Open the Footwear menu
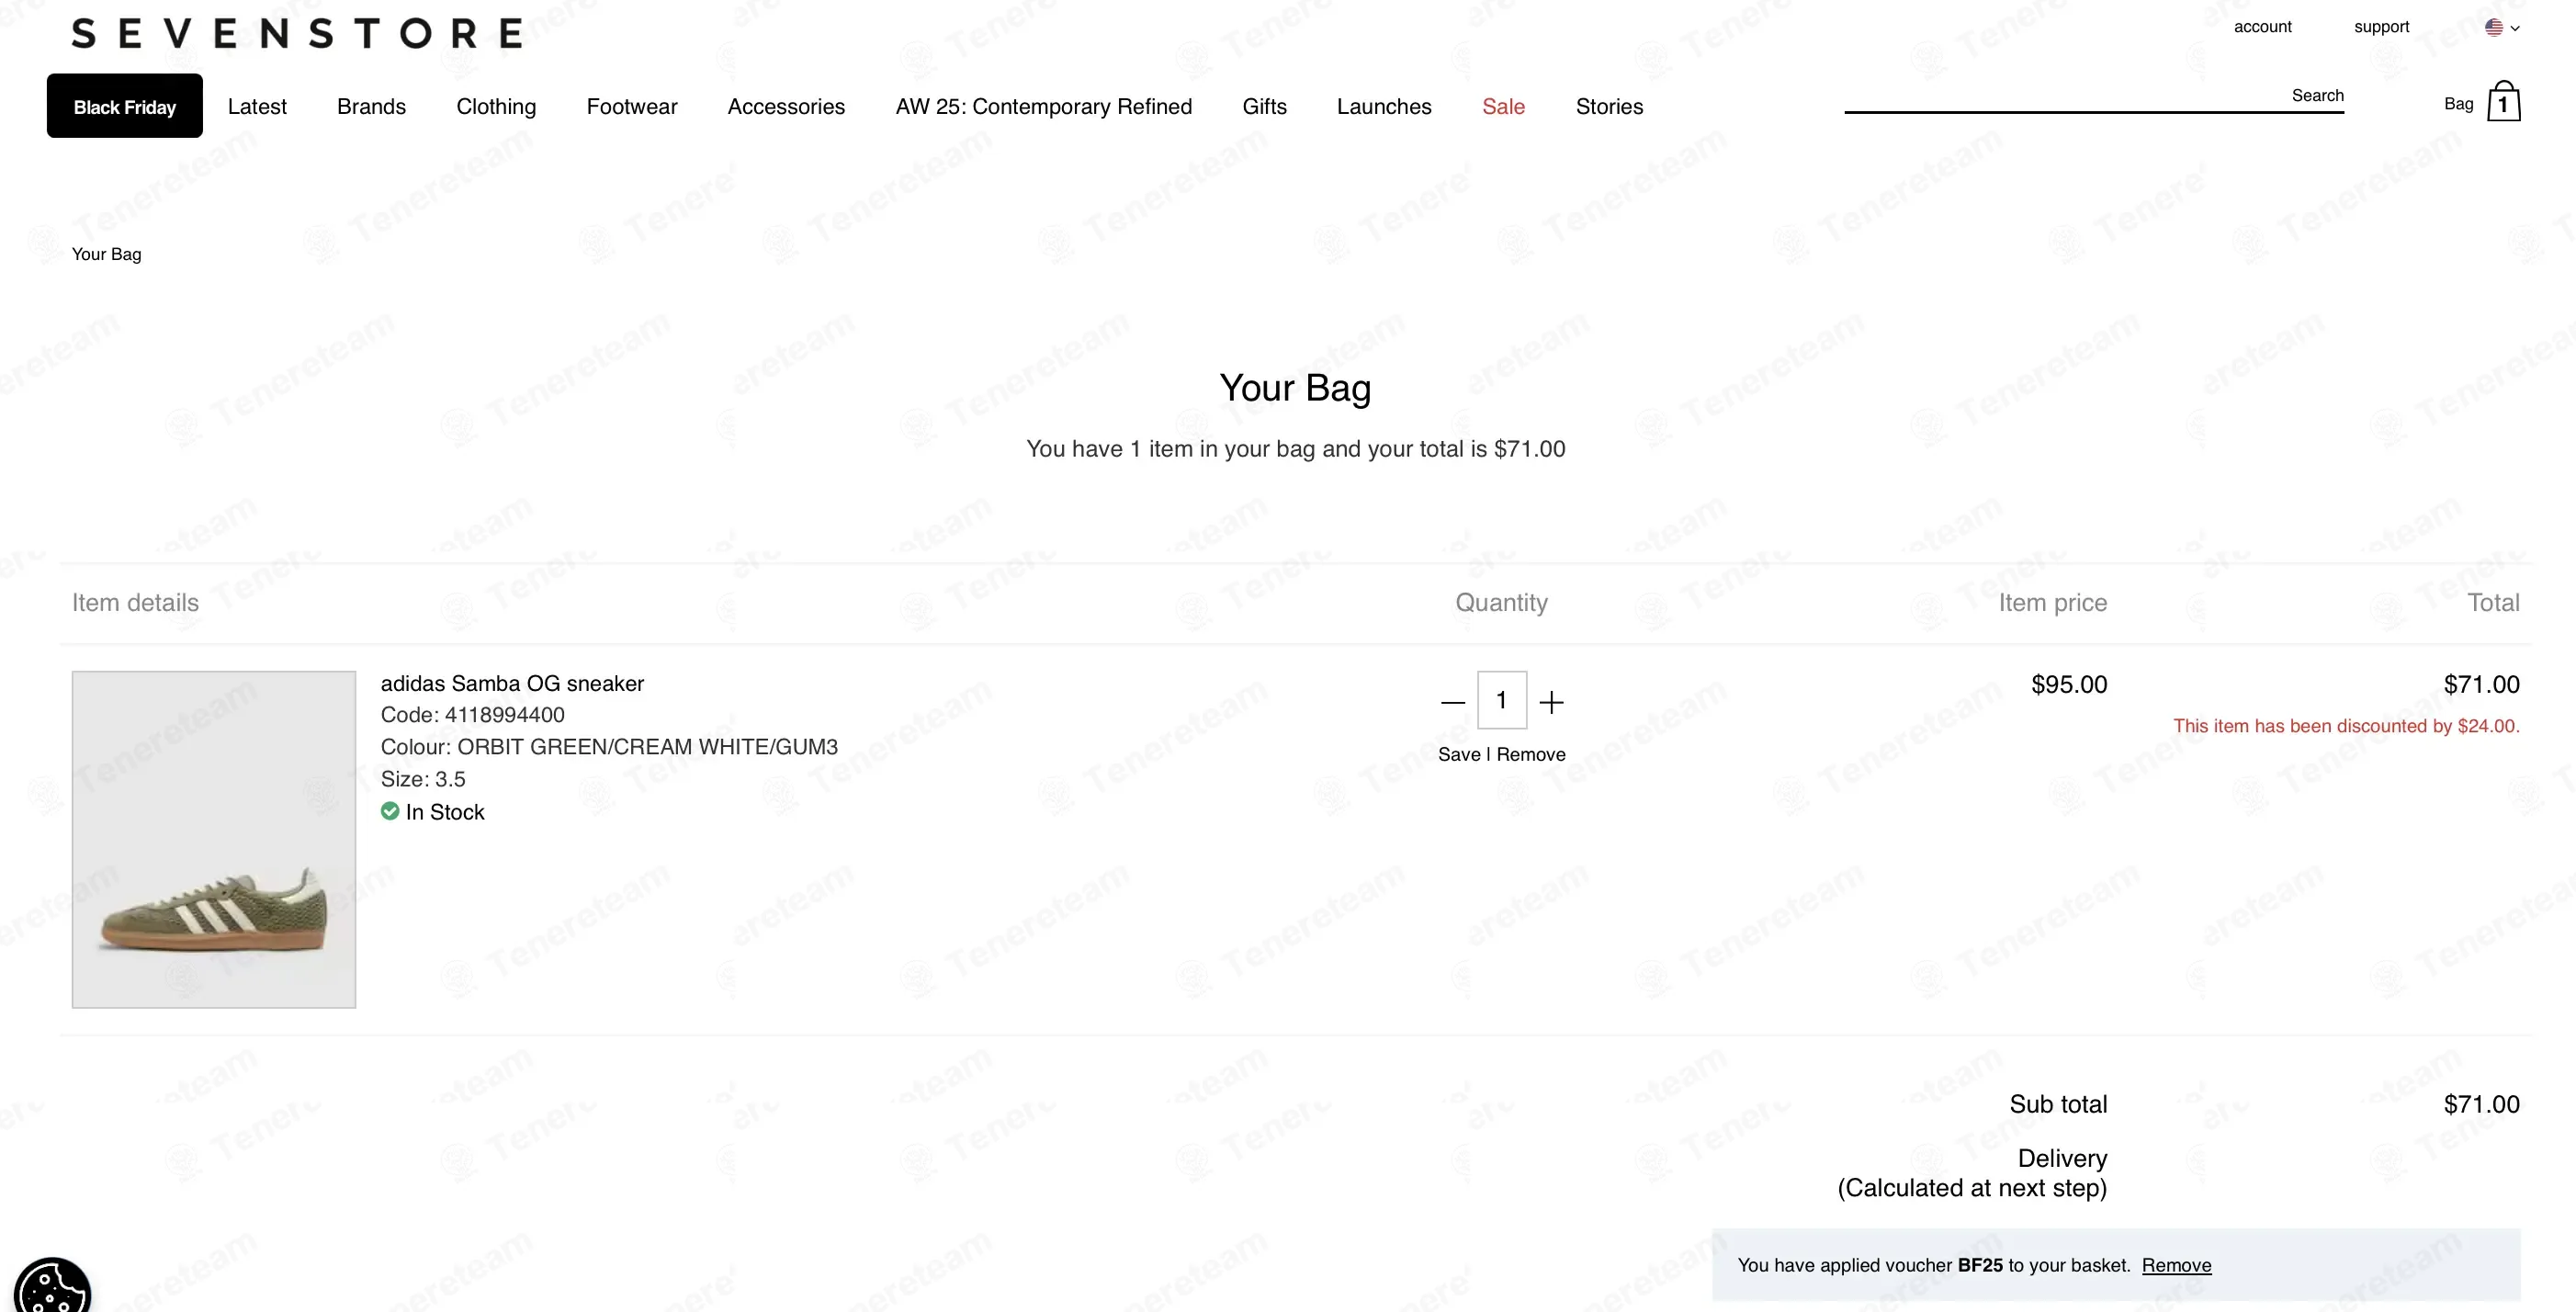This screenshot has width=2576, height=1312. [x=631, y=106]
